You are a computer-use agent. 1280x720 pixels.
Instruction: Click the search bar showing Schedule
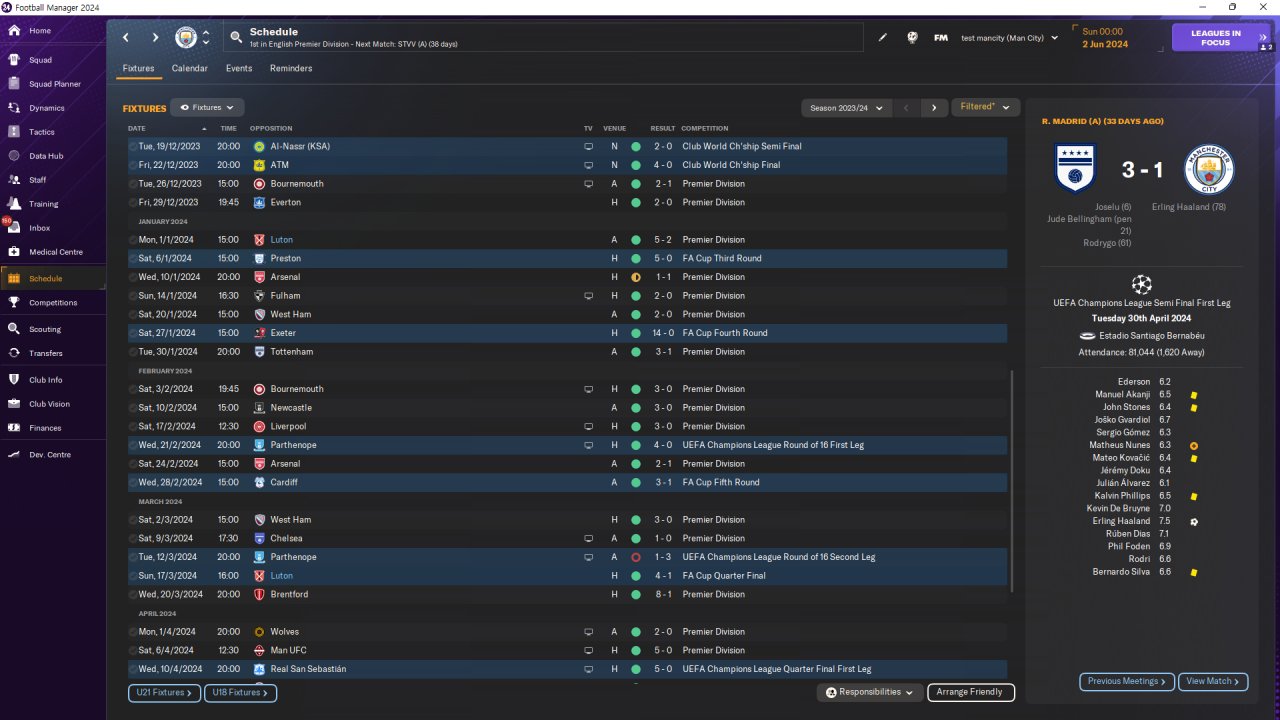click(x=544, y=38)
